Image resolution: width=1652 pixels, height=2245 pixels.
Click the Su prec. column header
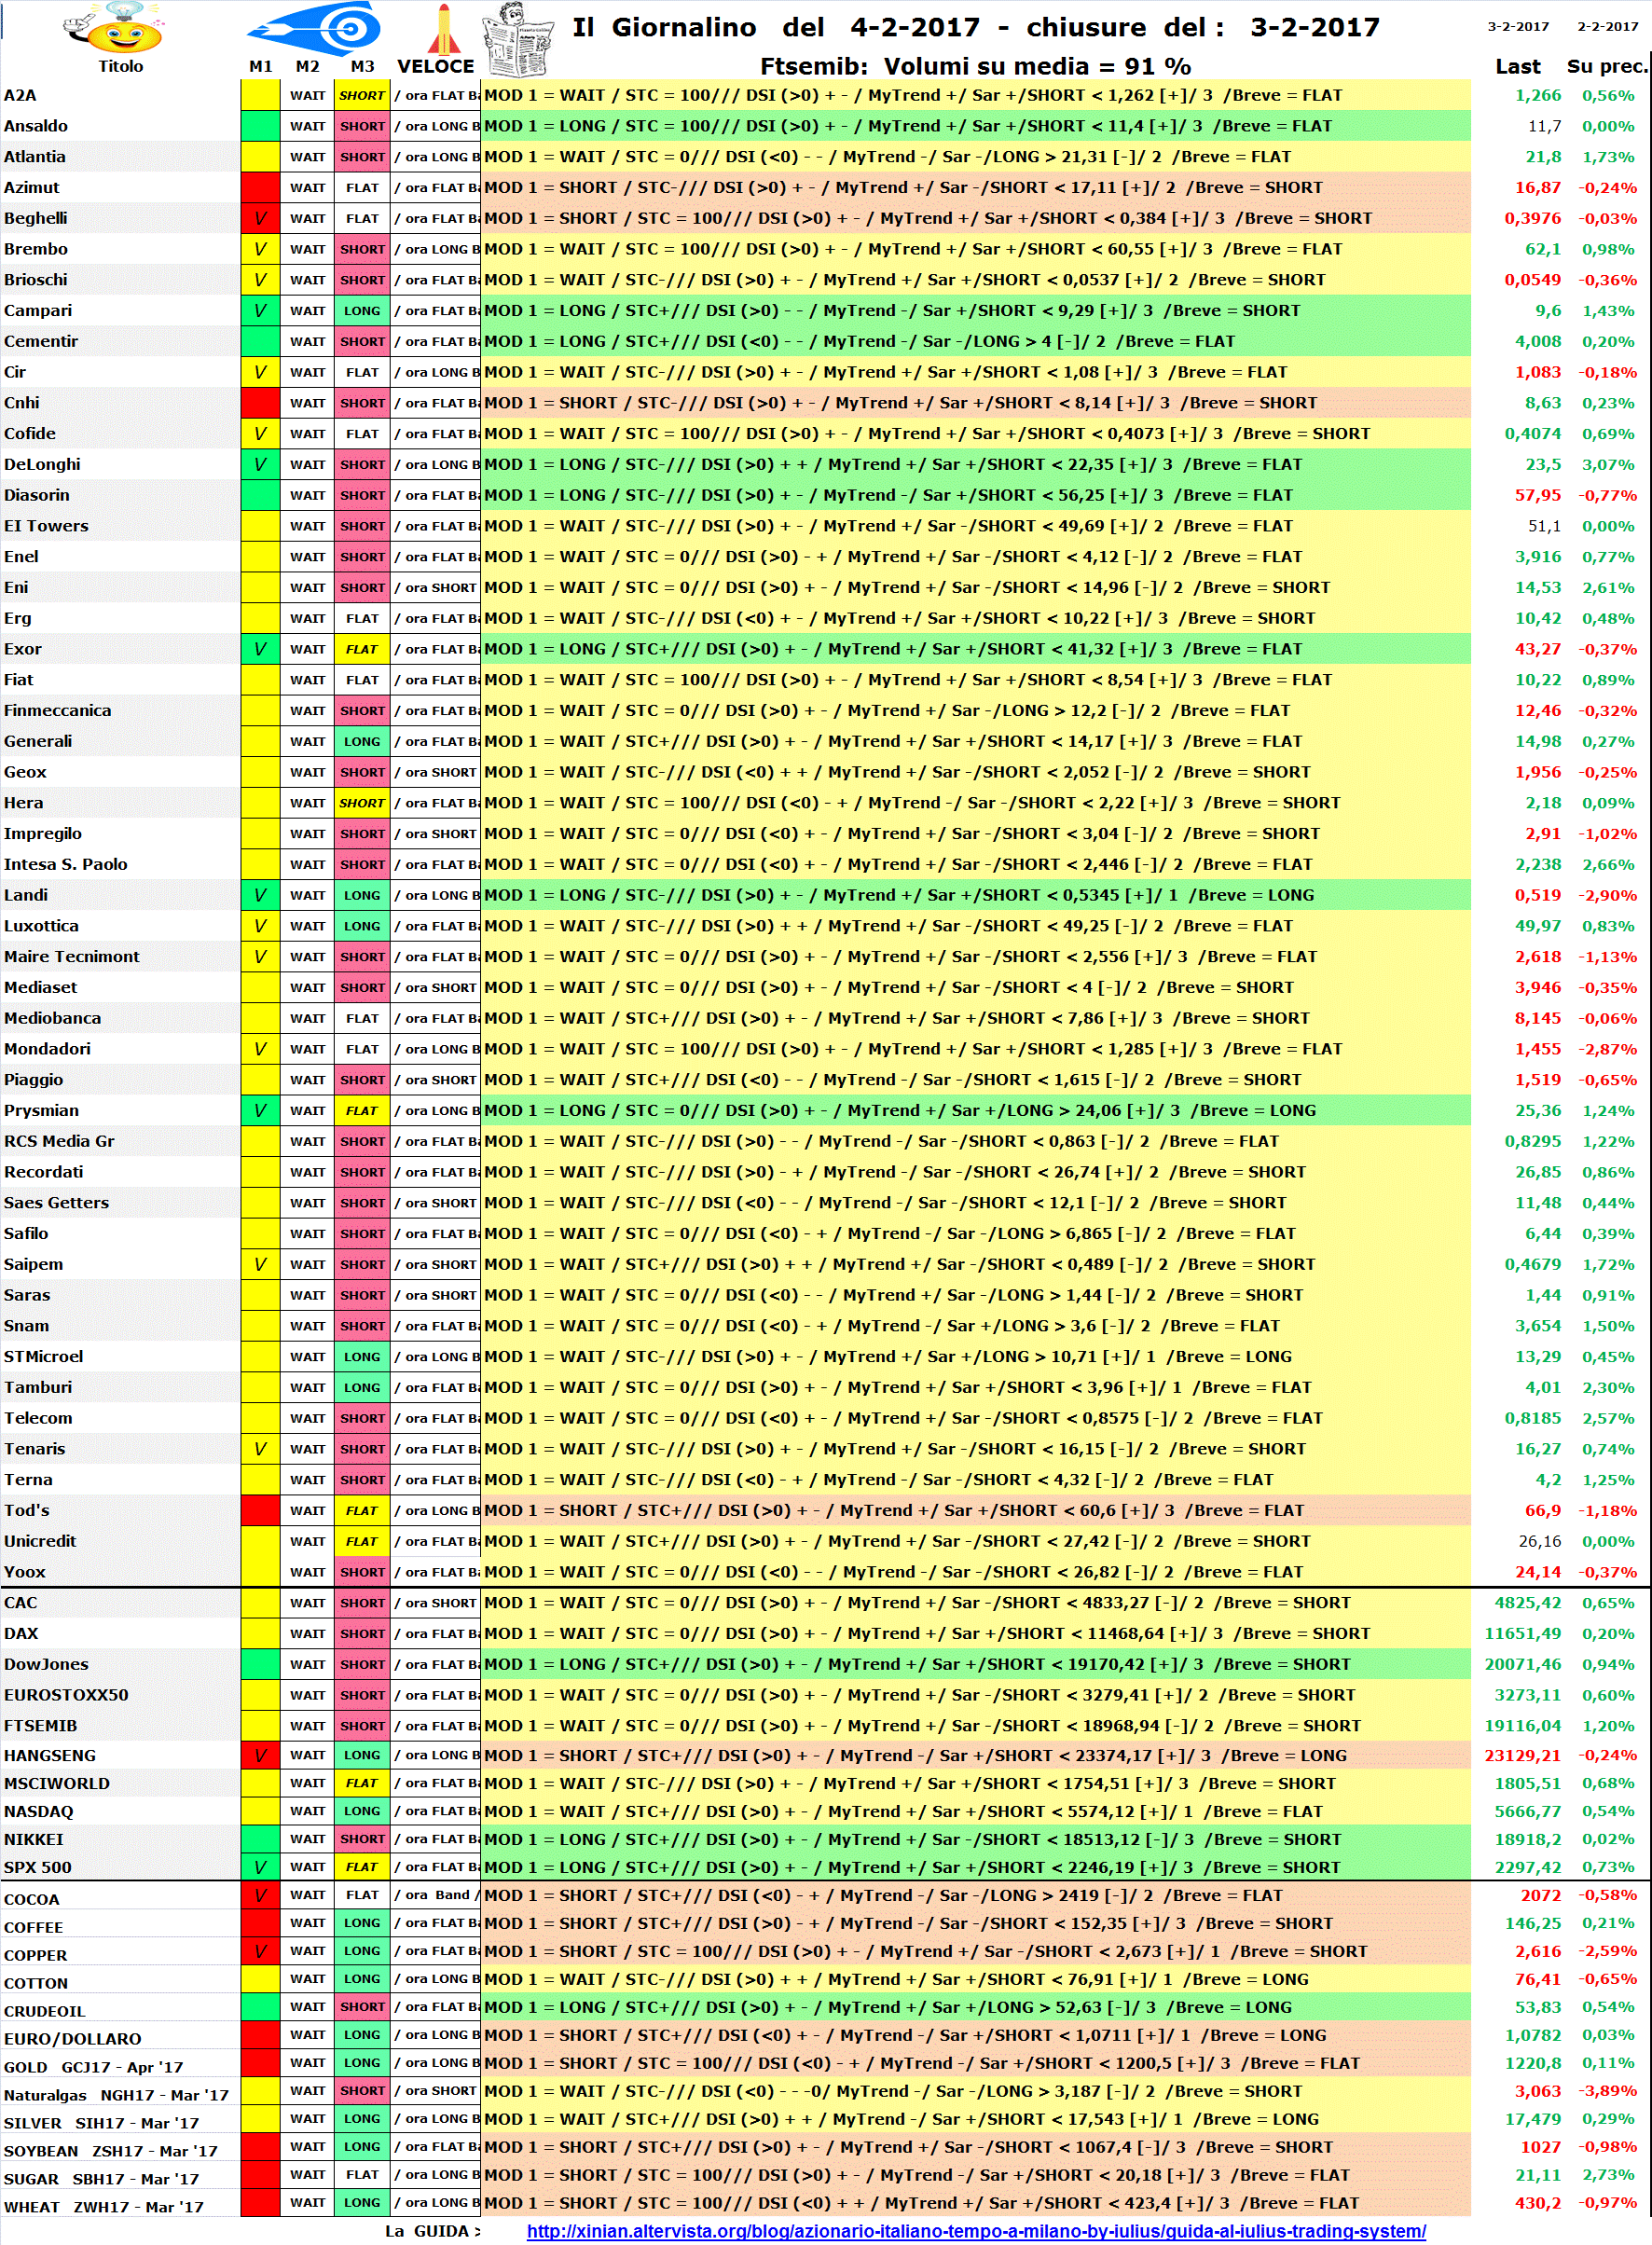tap(1607, 66)
